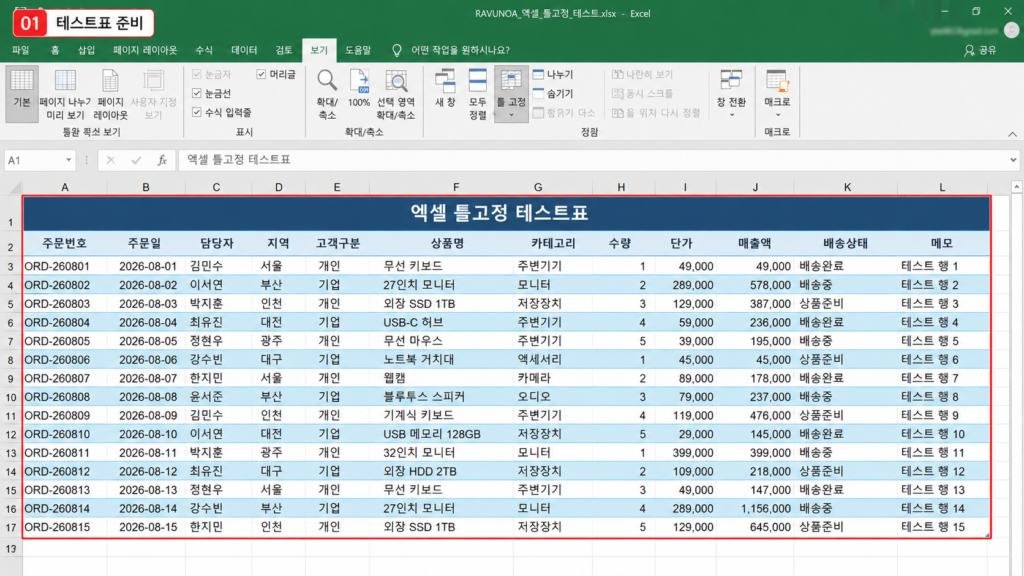Click the 배송상태 header cell
This screenshot has width=1024, height=576.
click(x=846, y=244)
